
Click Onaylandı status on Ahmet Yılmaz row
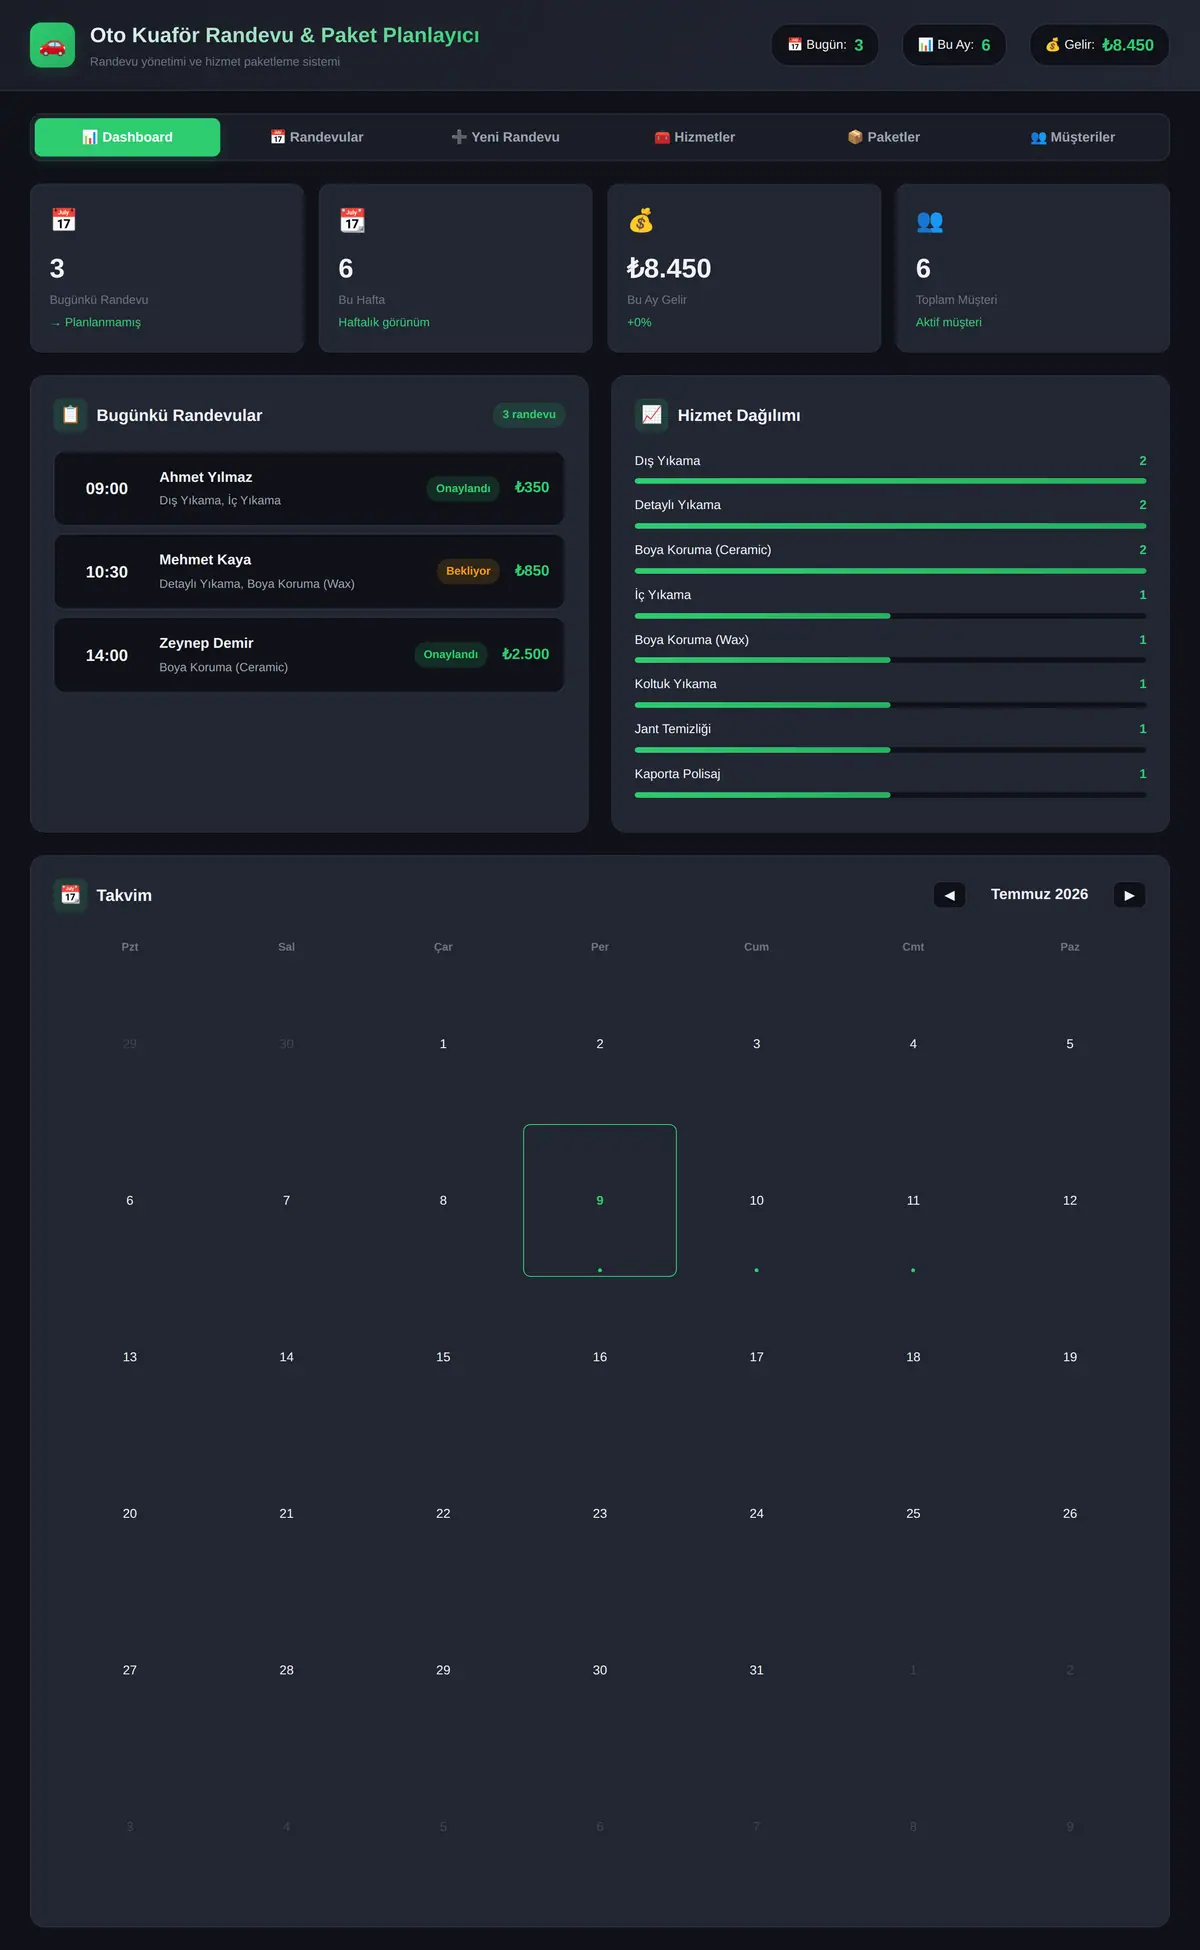463,488
